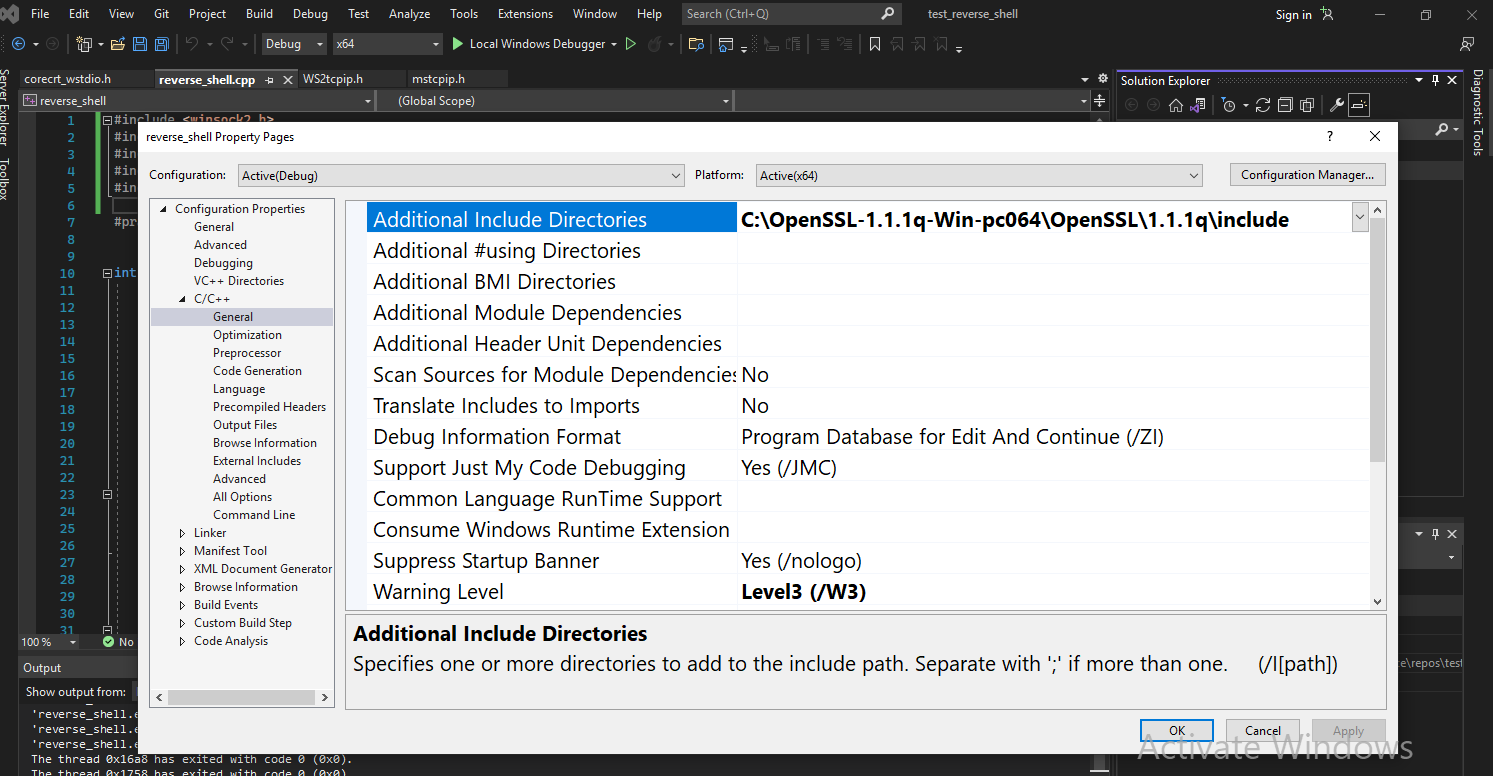Click Sync with Active Document icon

[1263, 105]
